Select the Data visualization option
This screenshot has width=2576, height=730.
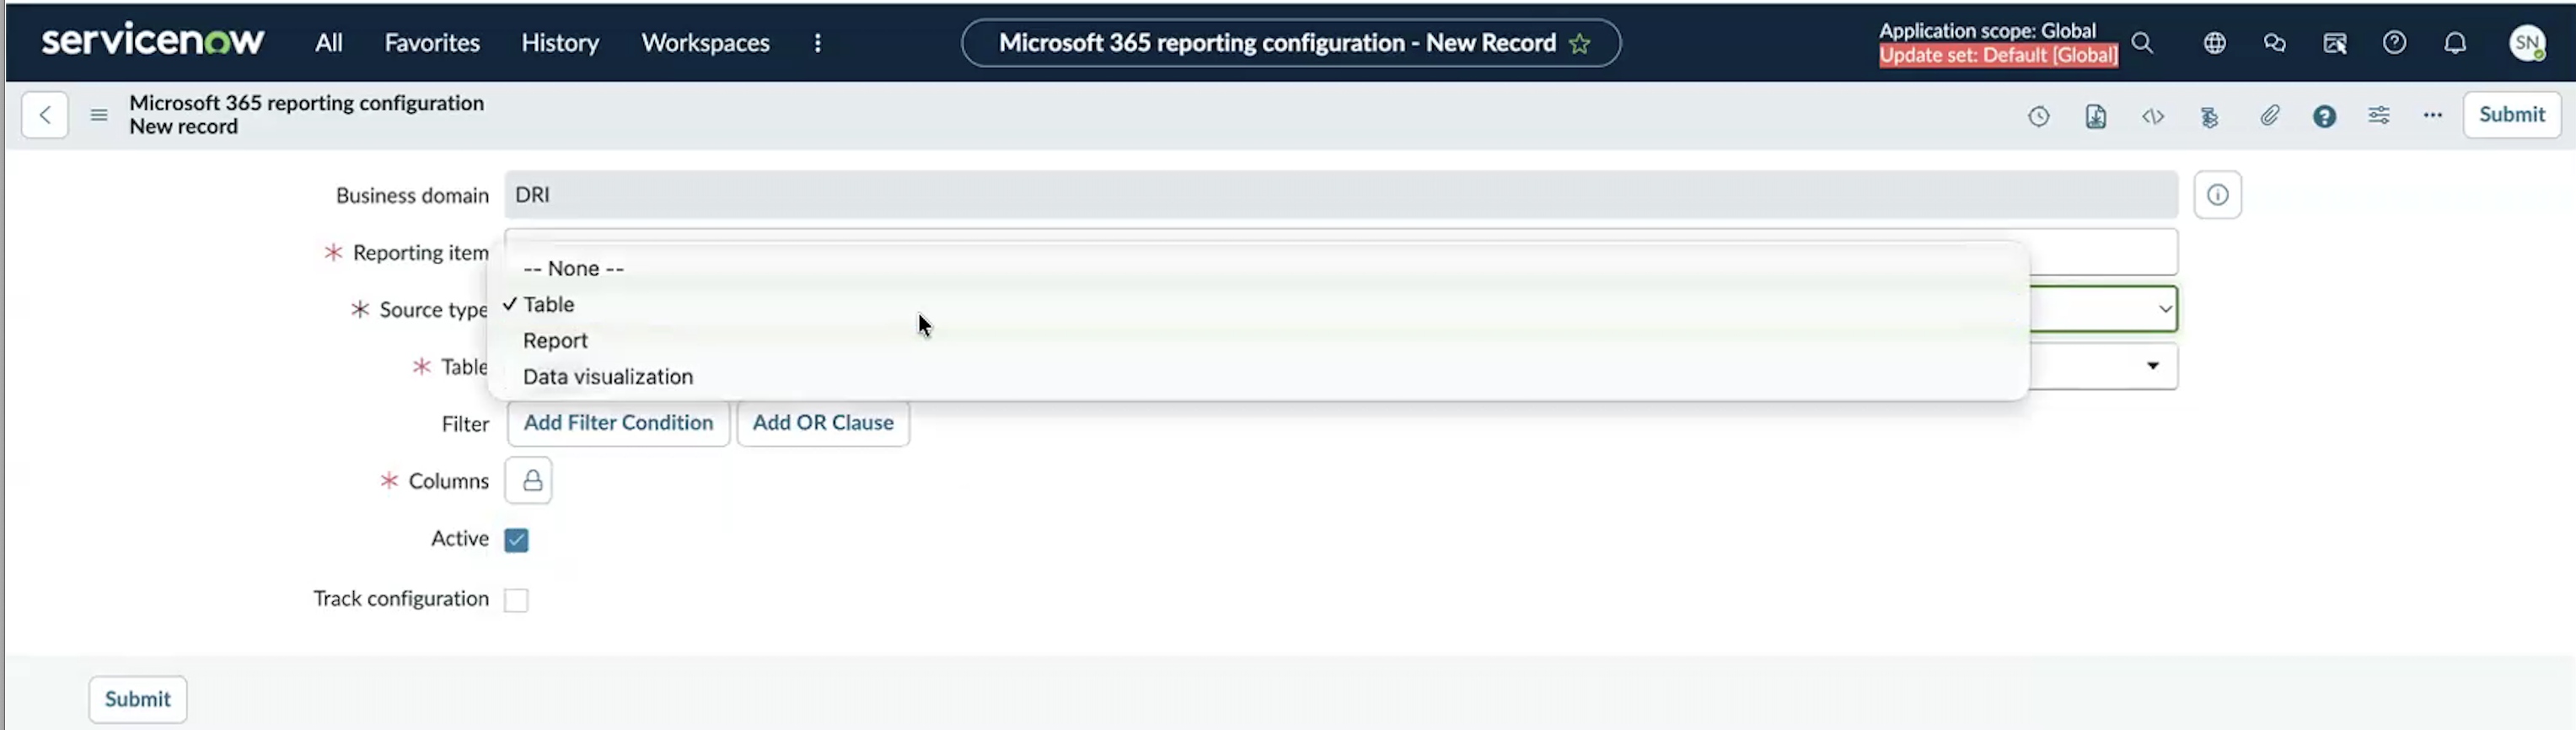click(x=1258, y=376)
